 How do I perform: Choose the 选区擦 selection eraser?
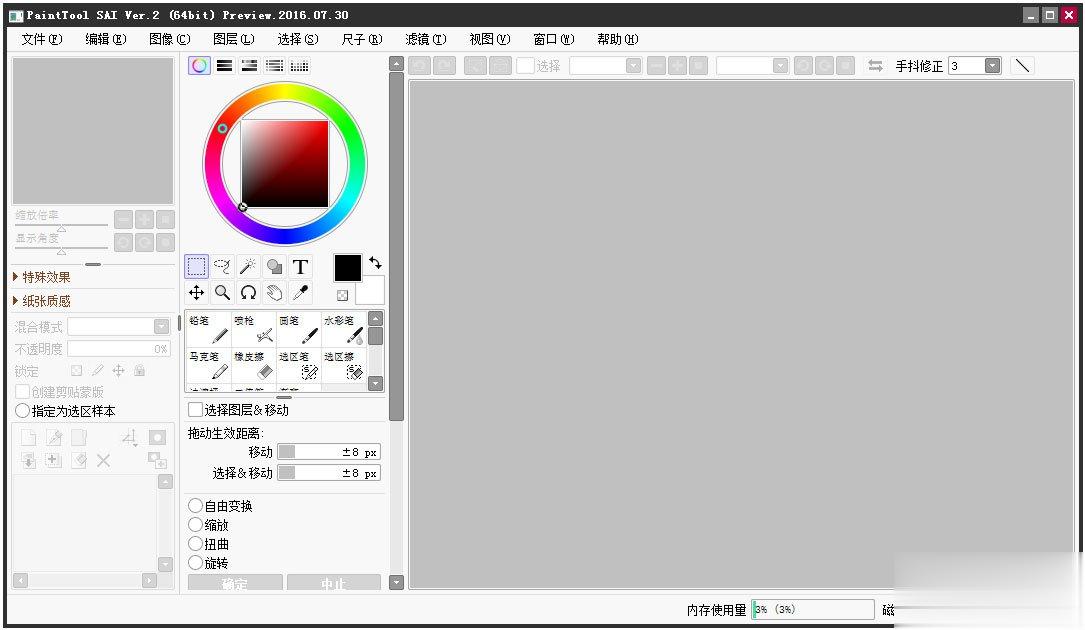(344, 365)
